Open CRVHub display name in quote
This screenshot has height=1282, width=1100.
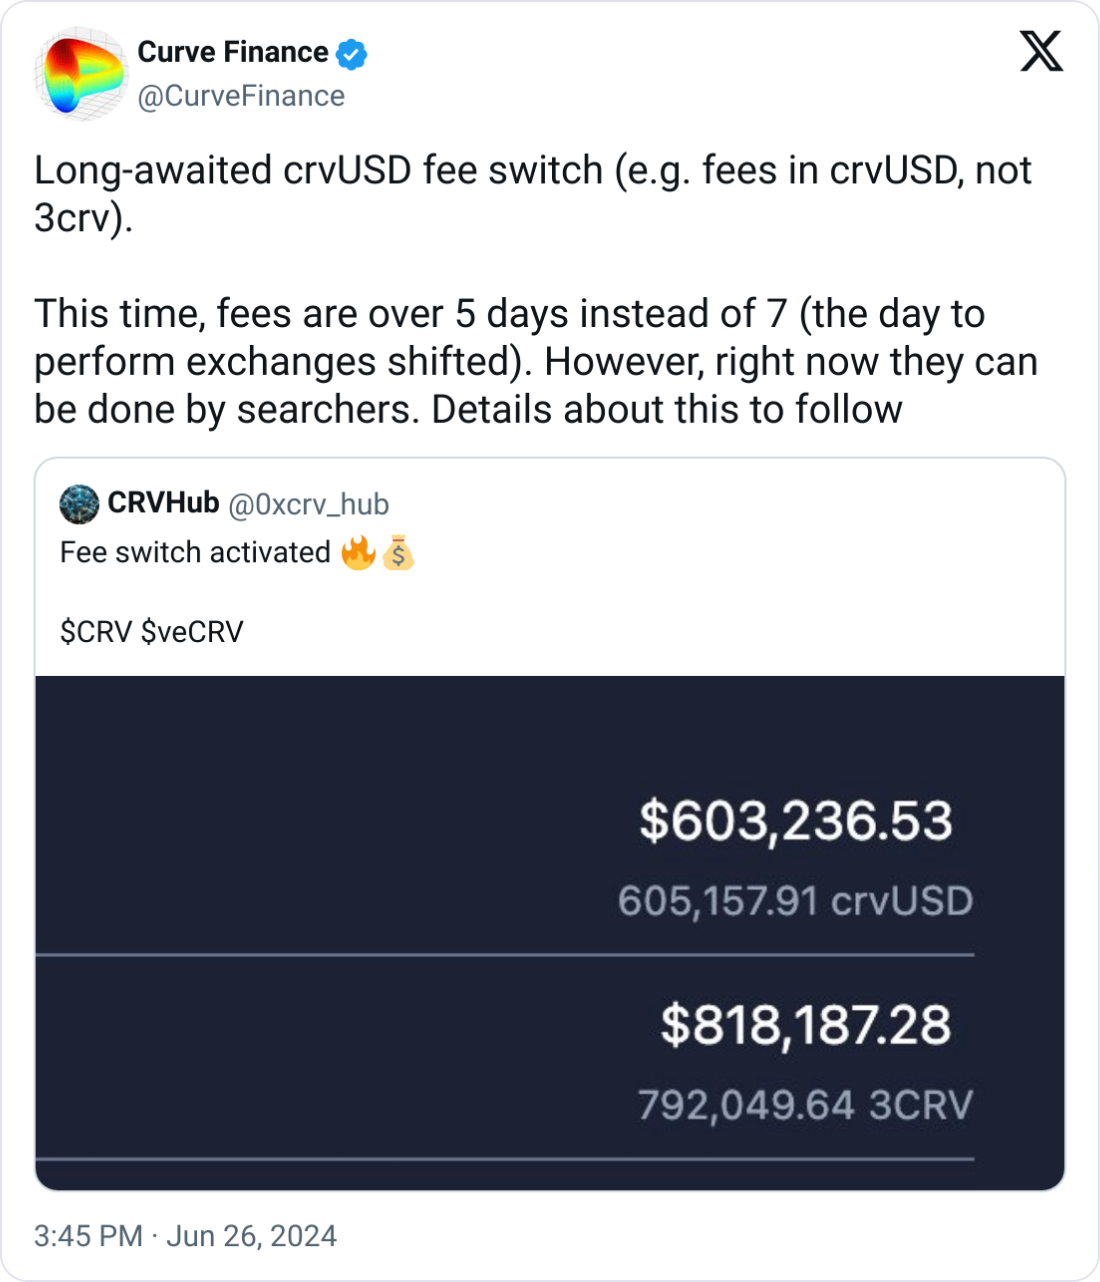(163, 503)
